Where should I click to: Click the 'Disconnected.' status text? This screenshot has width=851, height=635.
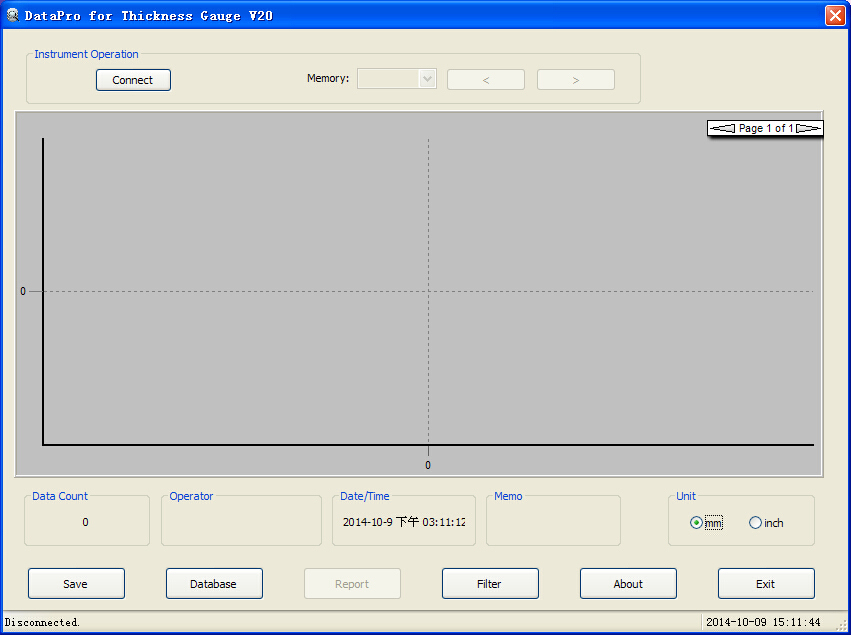pyautogui.click(x=42, y=622)
